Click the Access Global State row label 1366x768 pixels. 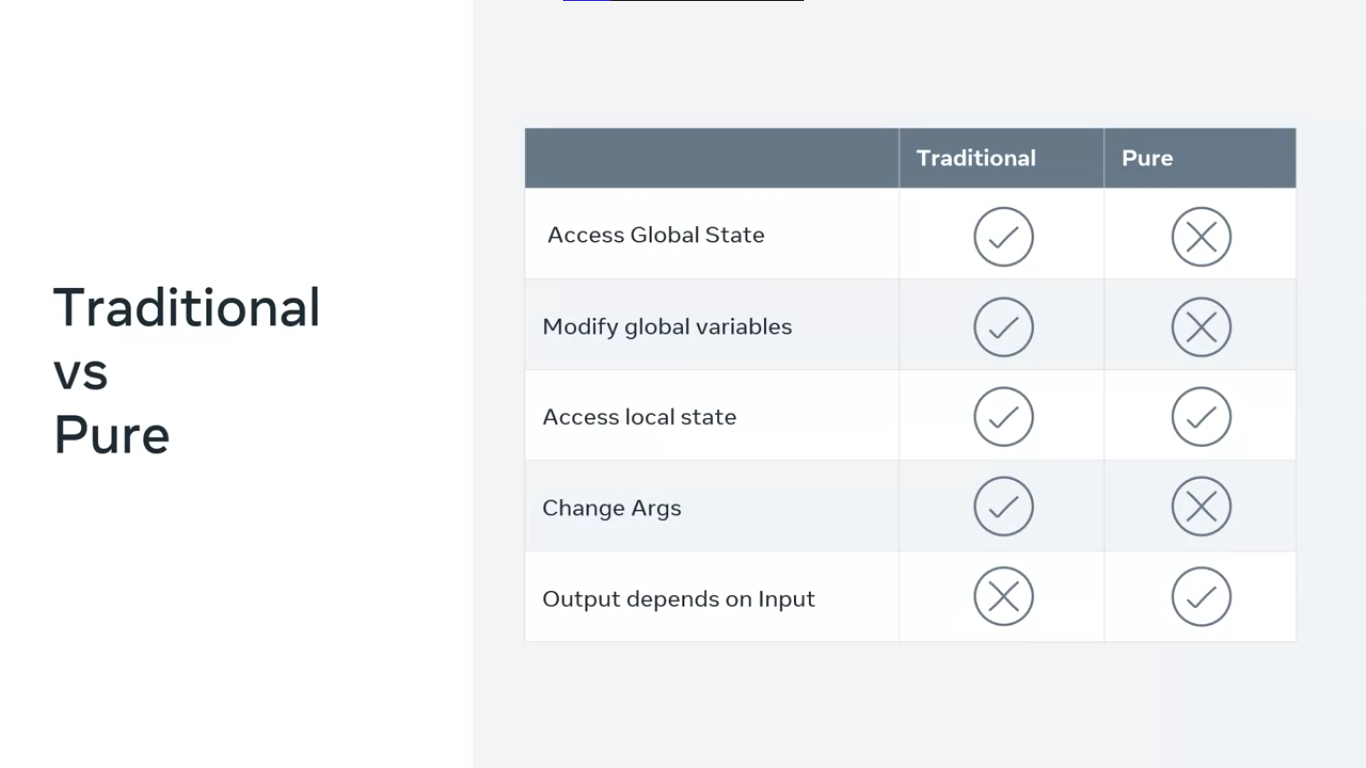pos(656,235)
